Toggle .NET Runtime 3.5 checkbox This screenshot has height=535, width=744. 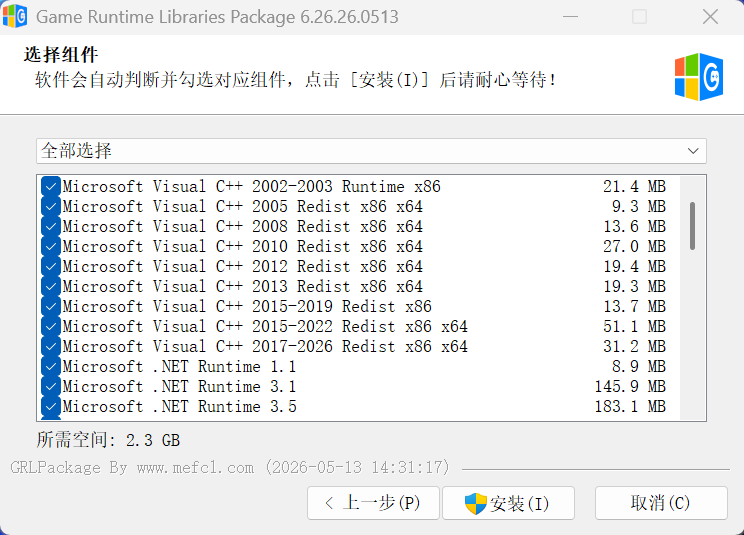pyautogui.click(x=51, y=406)
